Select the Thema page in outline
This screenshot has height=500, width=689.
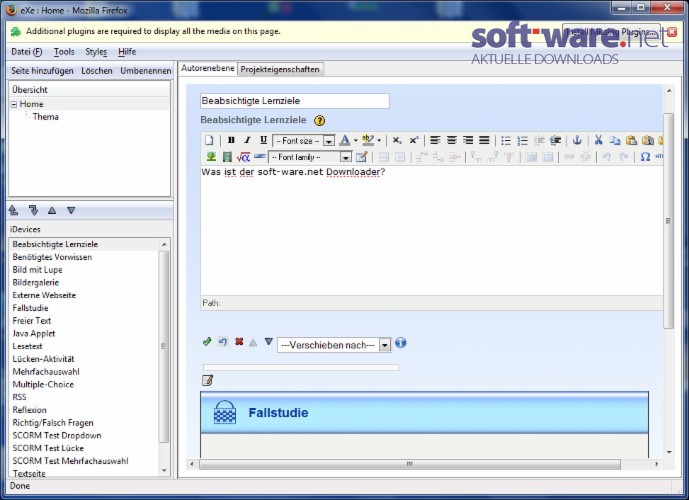45,117
